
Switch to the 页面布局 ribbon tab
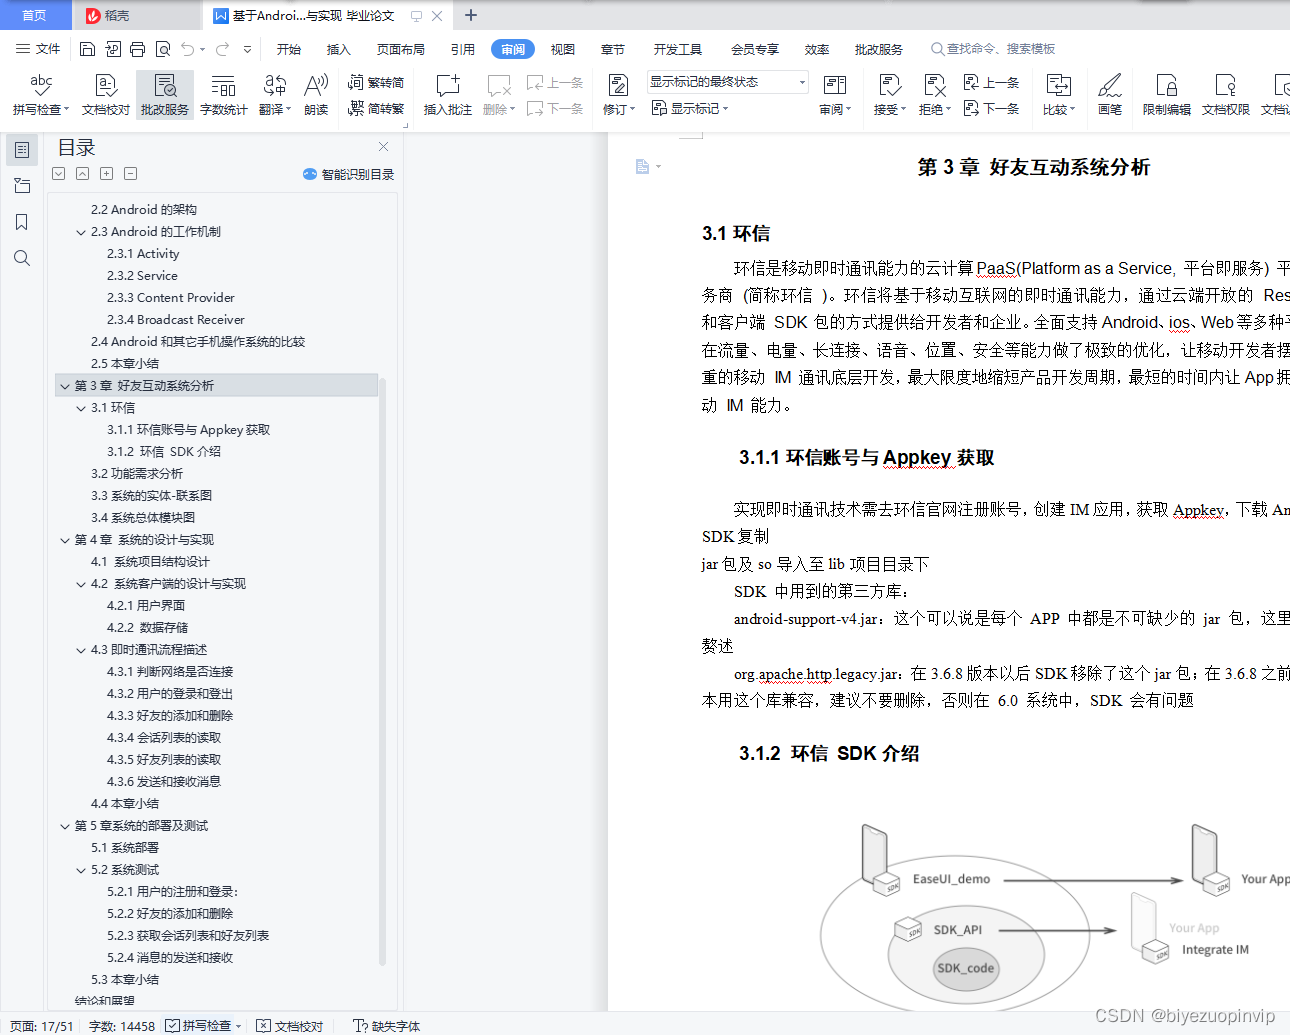click(401, 49)
